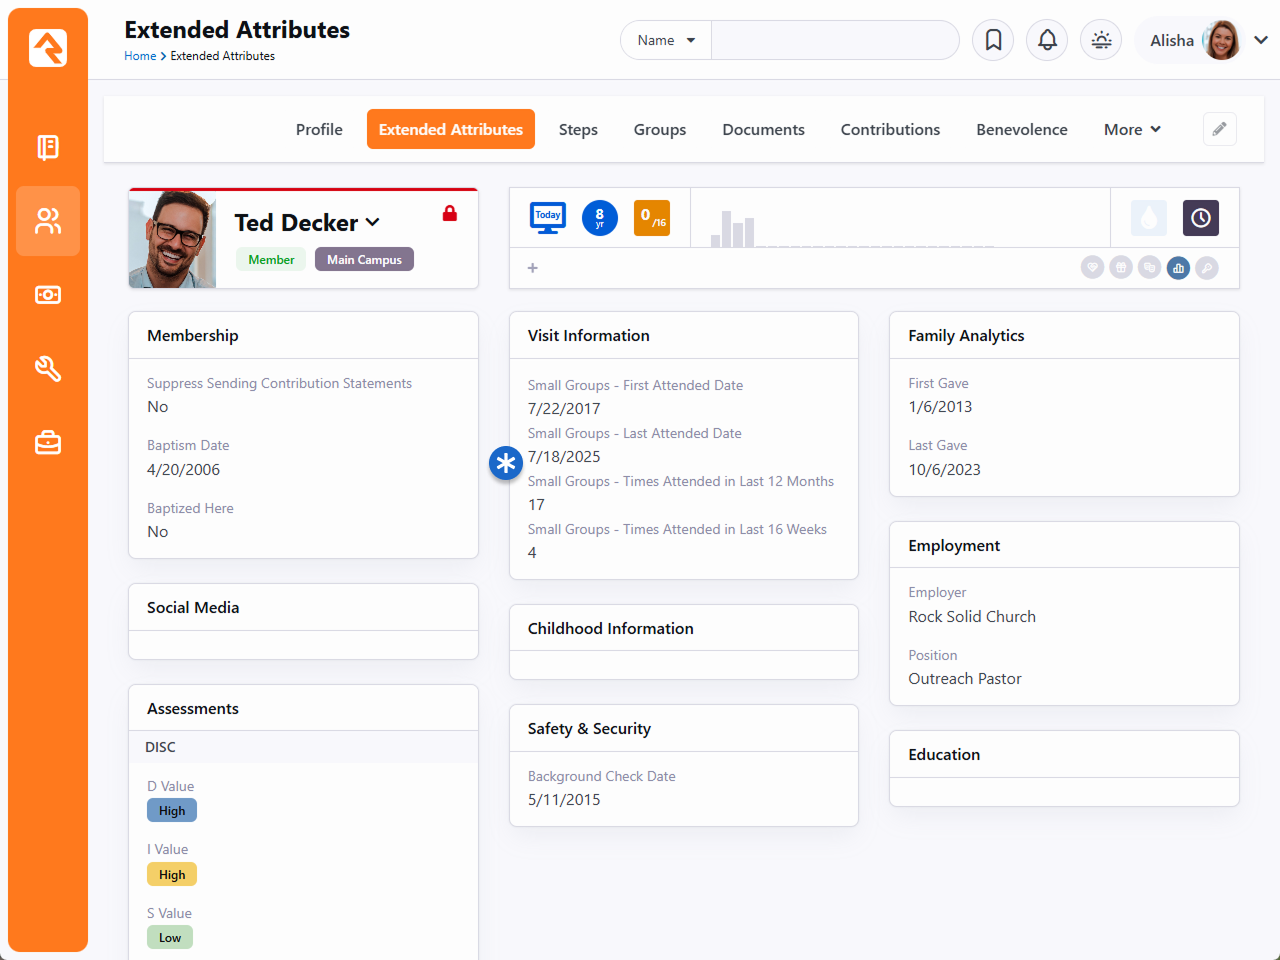Viewport: 1280px width, 960px height.
Task: Click the plus icon under the badges
Action: (533, 268)
